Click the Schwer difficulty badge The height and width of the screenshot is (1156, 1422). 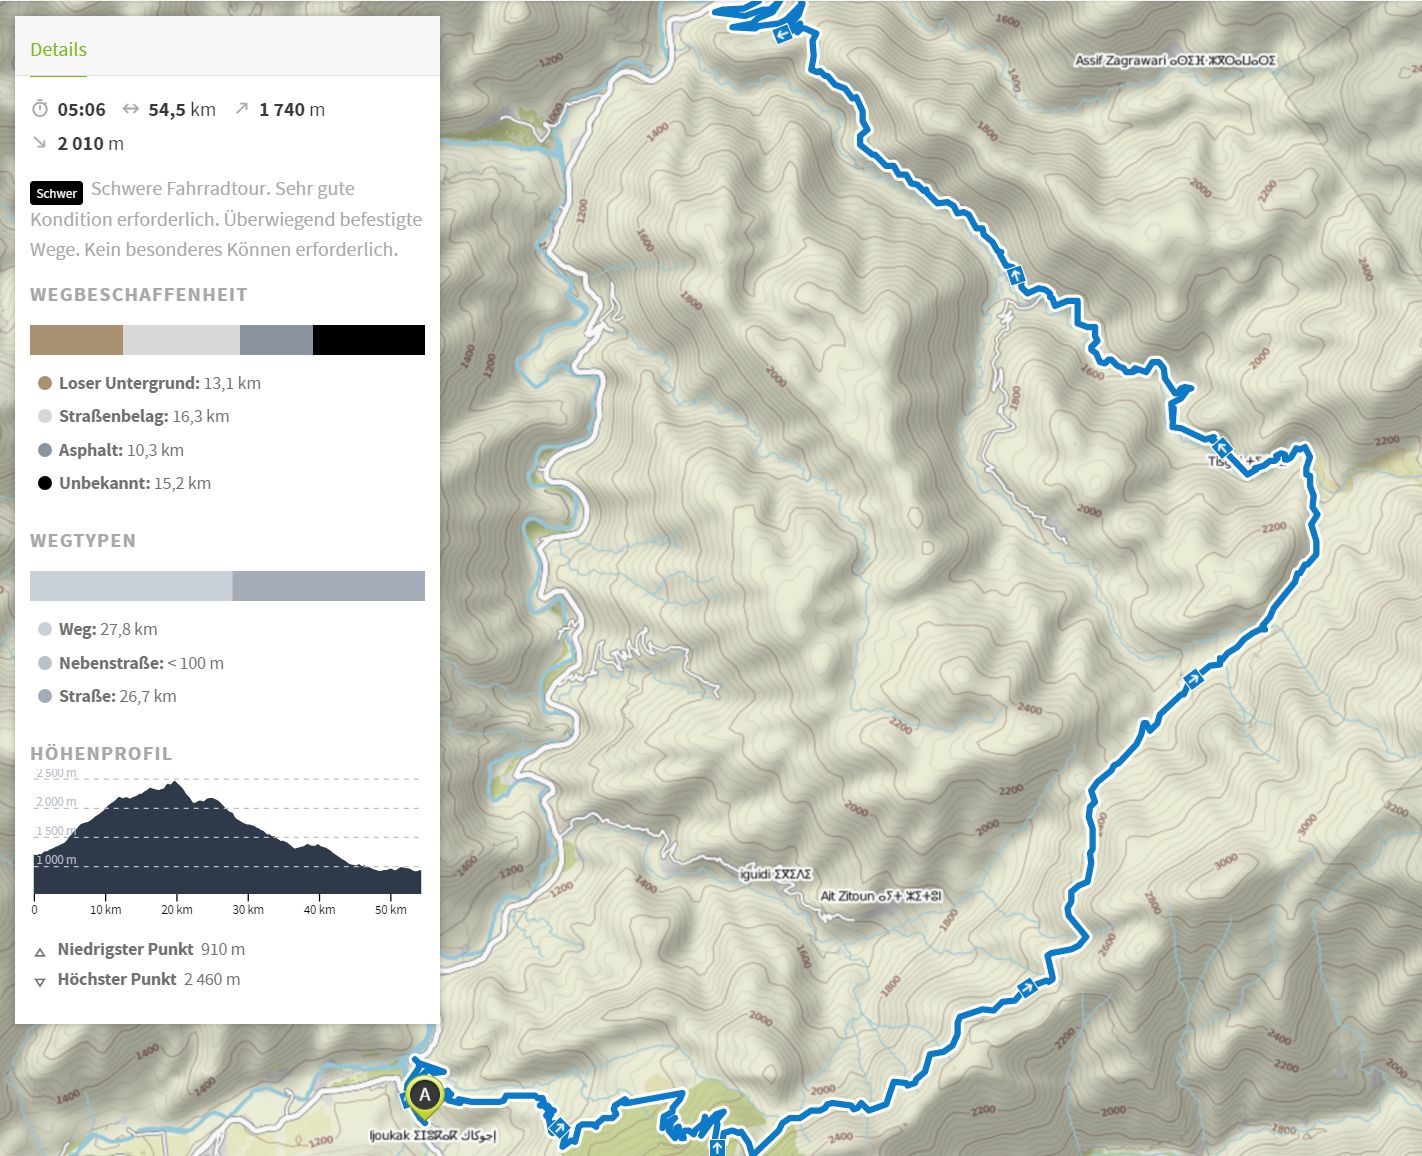pos(56,193)
